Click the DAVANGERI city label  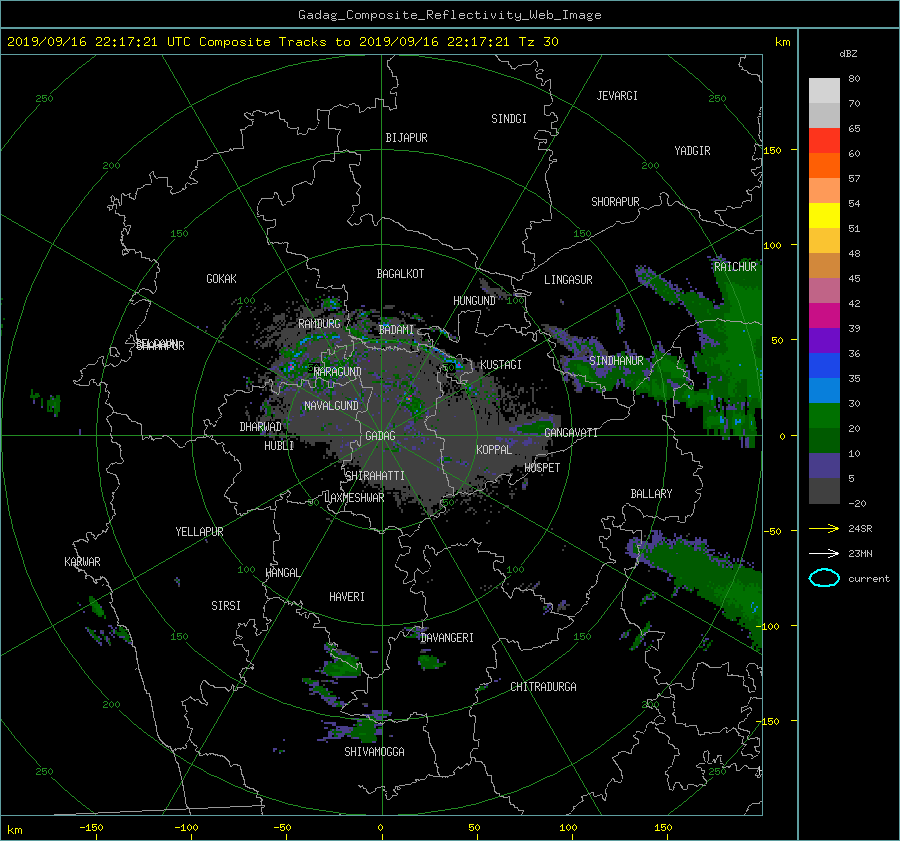(x=447, y=638)
